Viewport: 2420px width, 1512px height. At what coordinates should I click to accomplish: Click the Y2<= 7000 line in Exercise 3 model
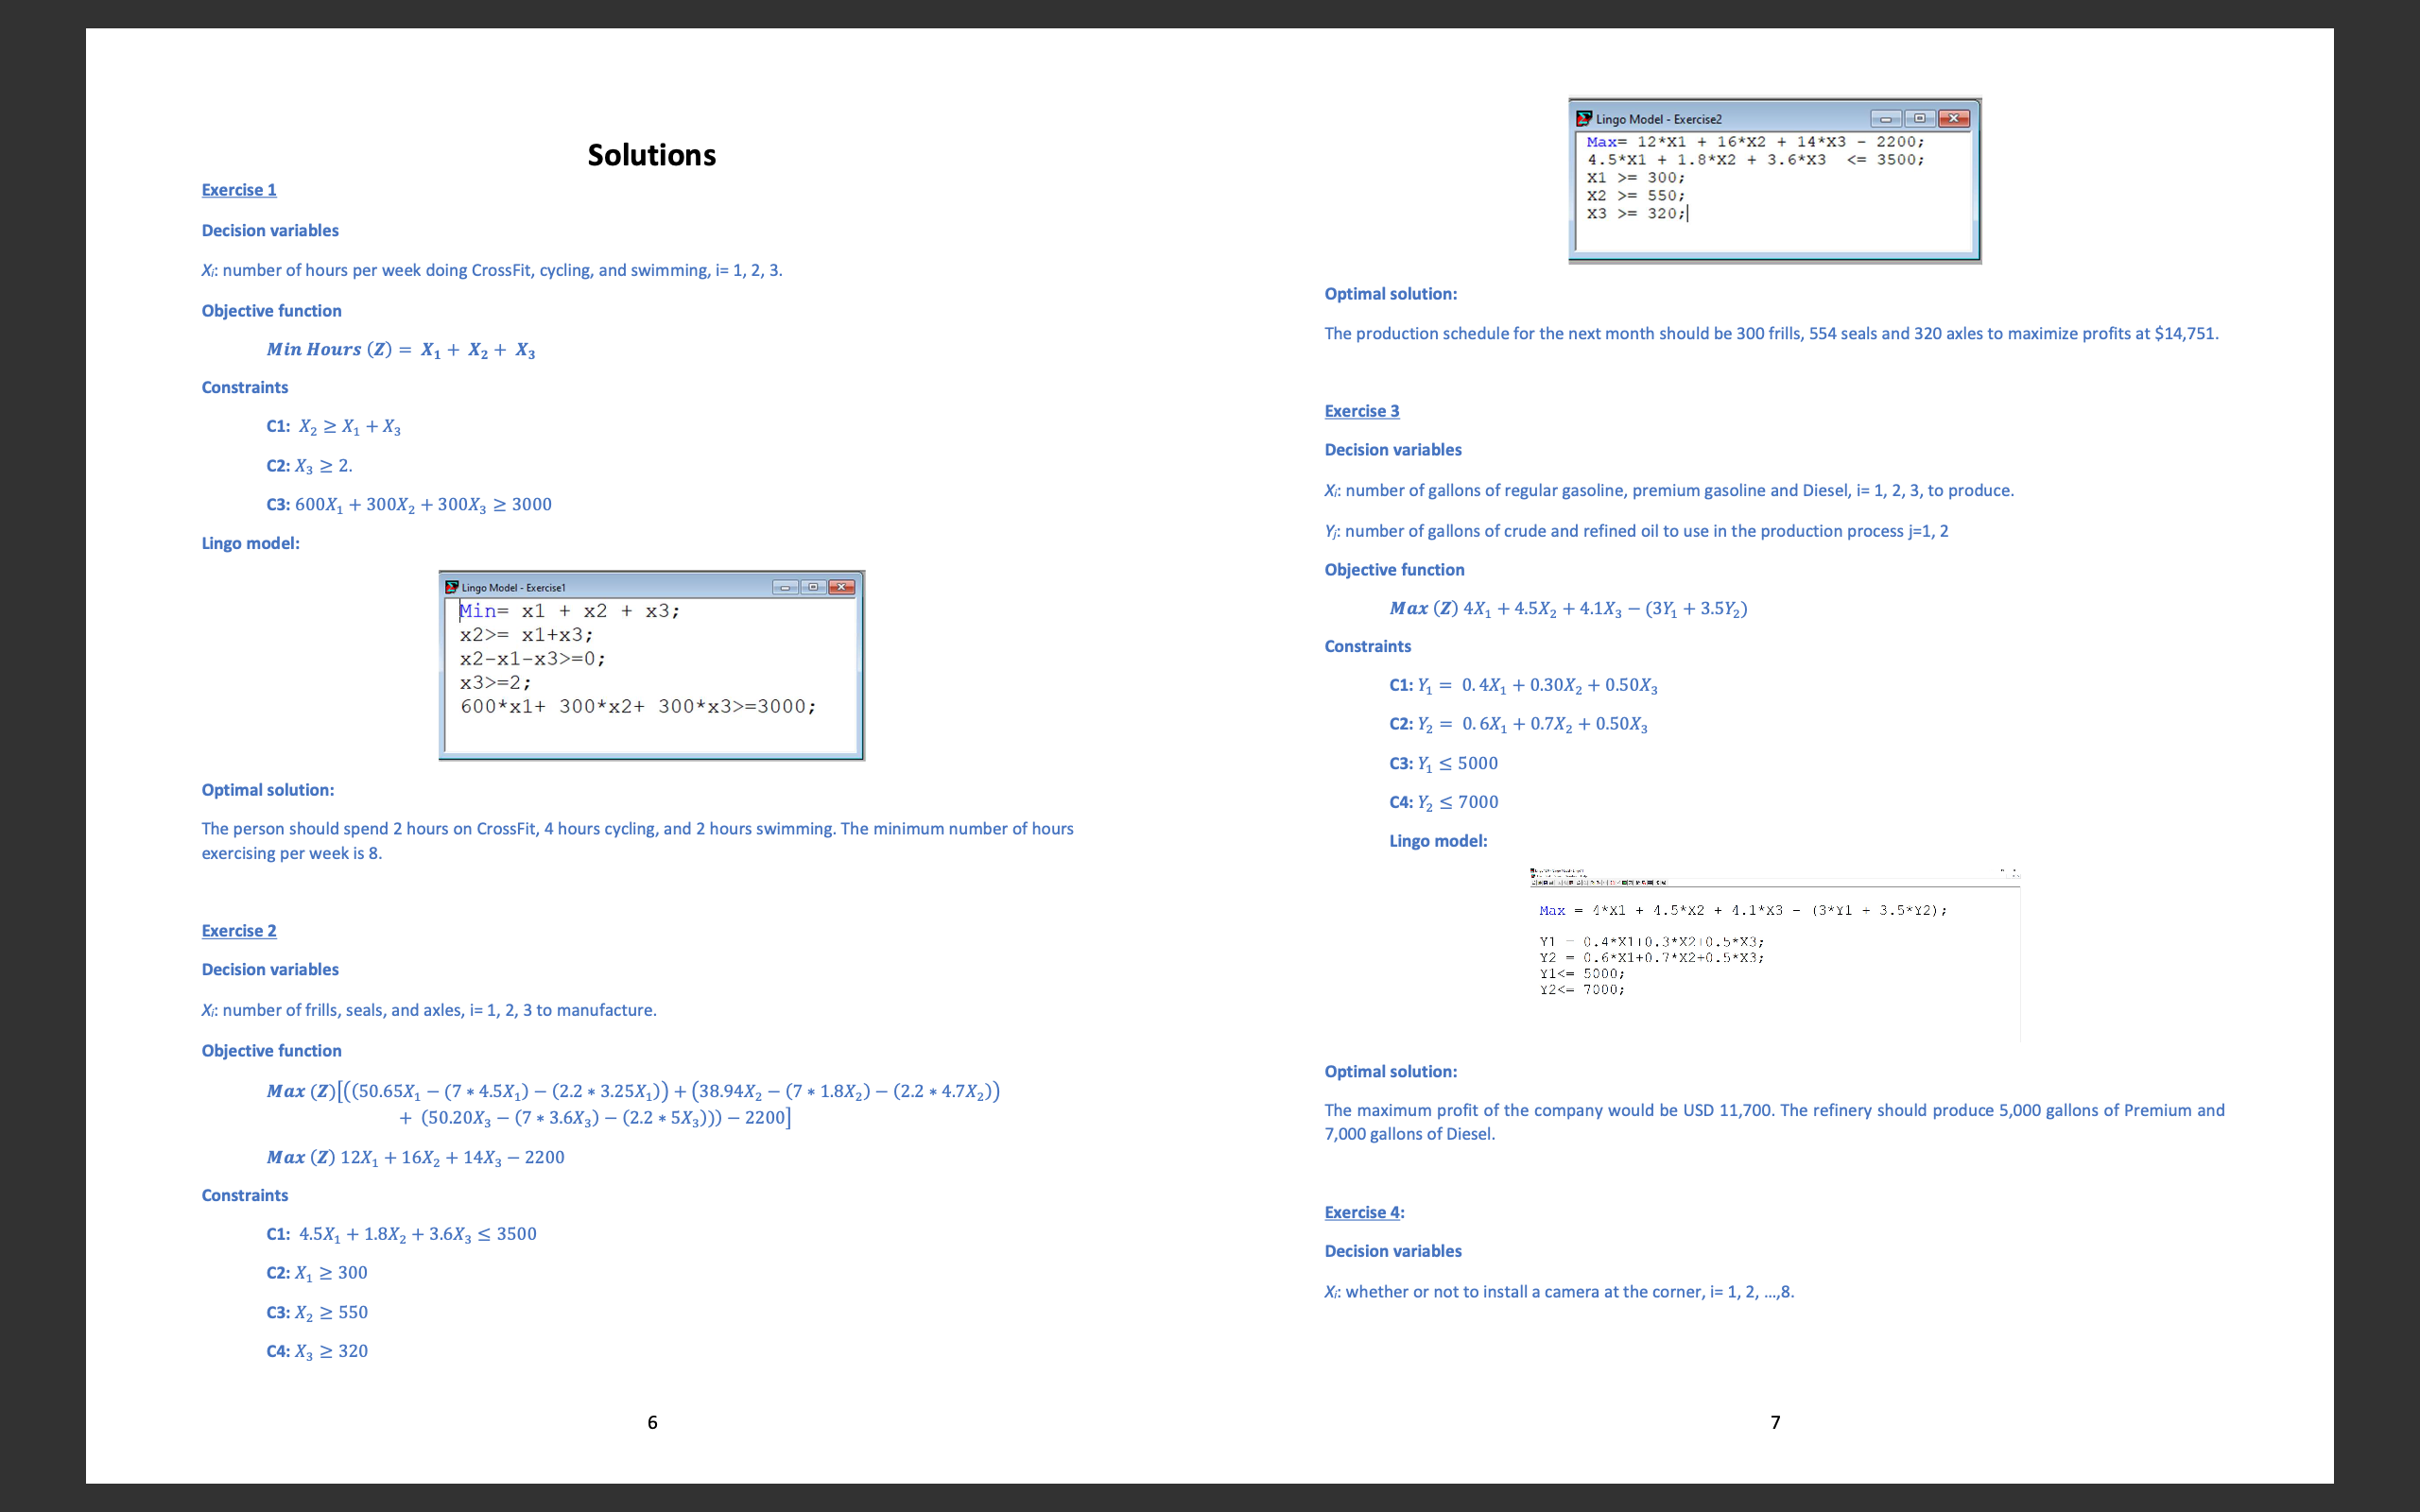[1582, 990]
